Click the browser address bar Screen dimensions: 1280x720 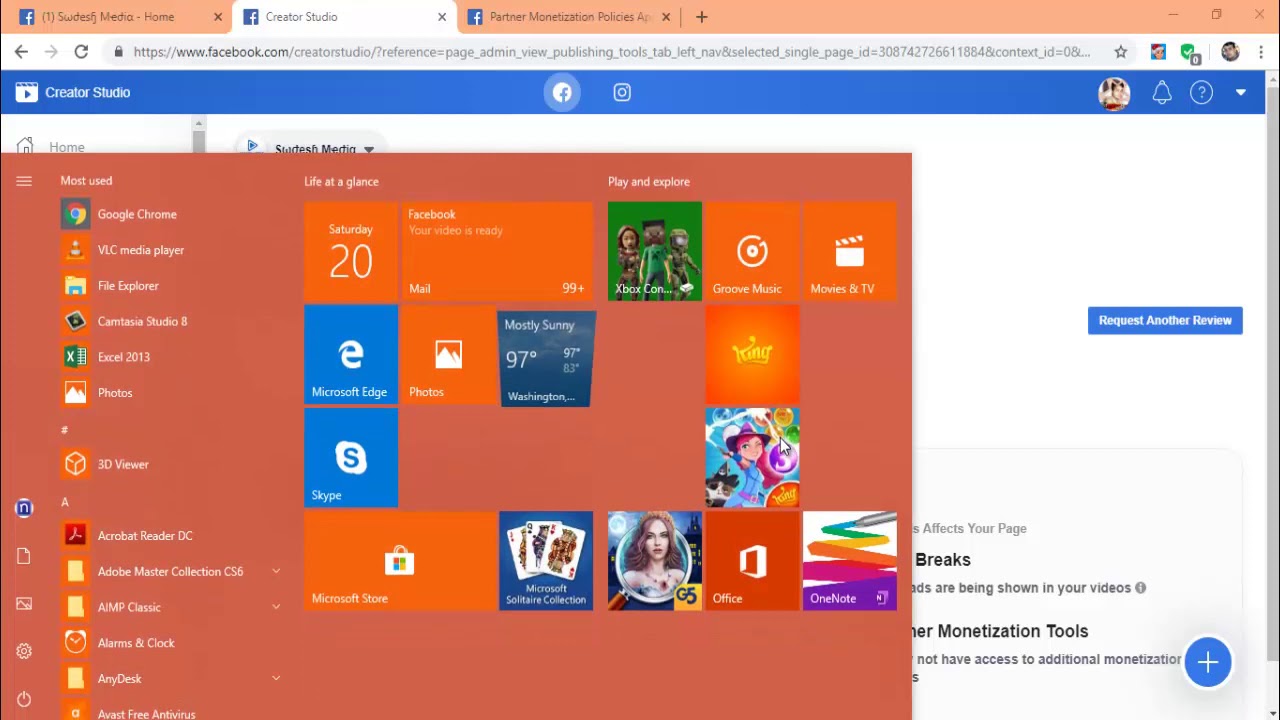(610, 52)
